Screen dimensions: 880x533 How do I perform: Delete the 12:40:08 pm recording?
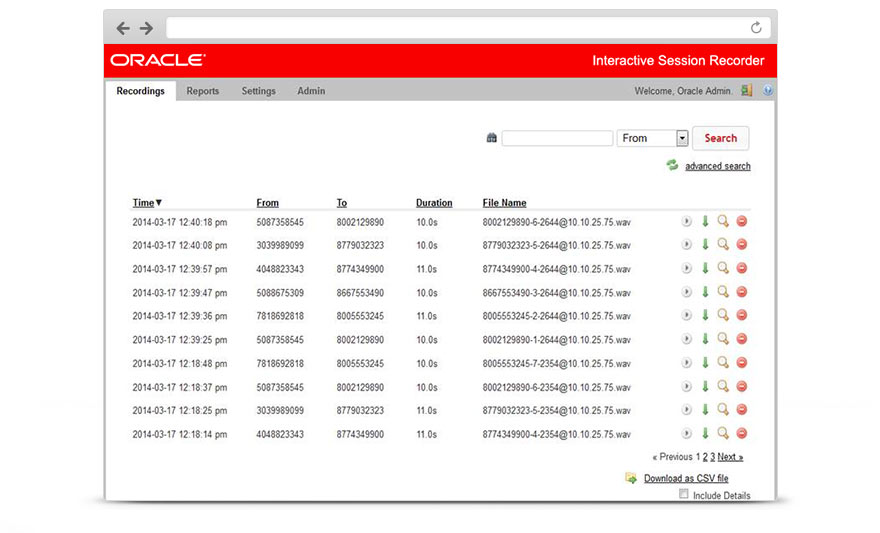tap(742, 245)
